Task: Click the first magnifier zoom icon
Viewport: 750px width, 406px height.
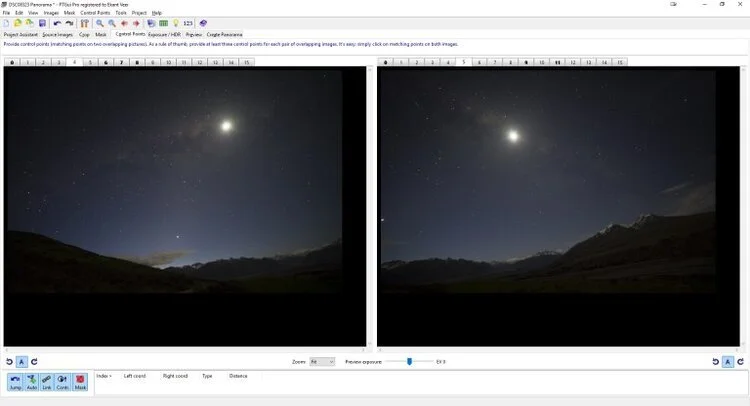Action: pos(100,23)
